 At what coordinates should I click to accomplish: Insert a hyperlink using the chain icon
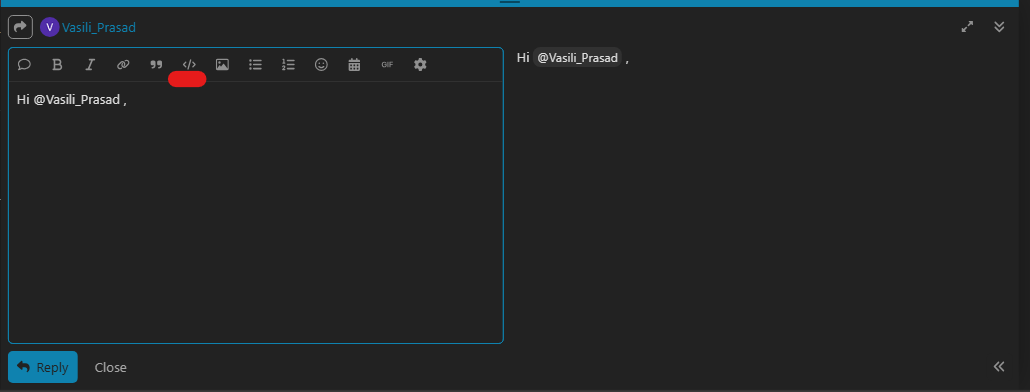point(123,64)
